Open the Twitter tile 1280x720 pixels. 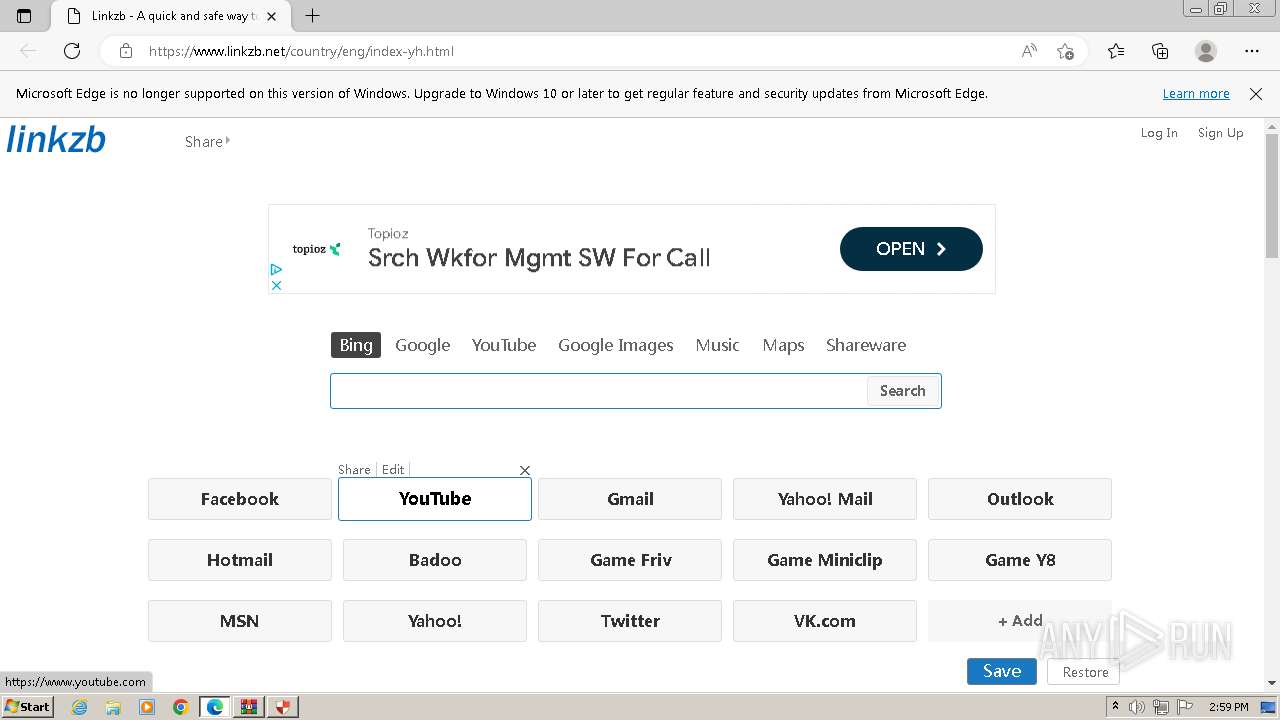(630, 621)
